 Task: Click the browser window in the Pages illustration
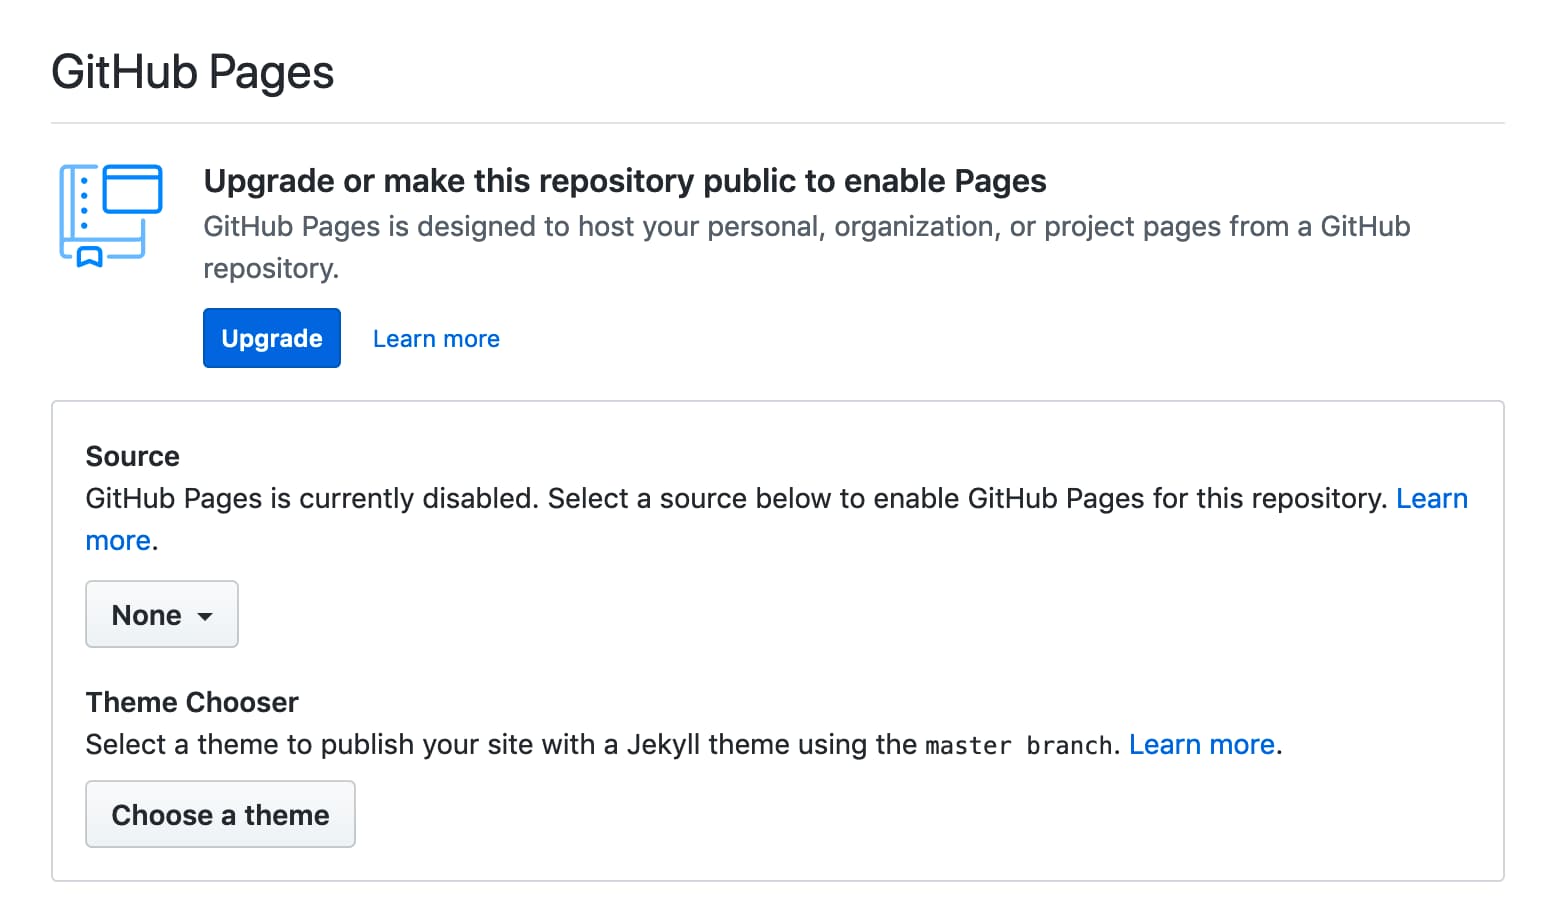(132, 189)
